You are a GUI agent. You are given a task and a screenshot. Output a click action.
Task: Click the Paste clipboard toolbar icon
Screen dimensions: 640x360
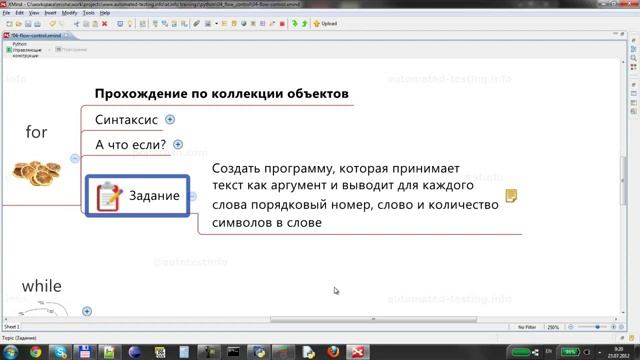[95, 24]
